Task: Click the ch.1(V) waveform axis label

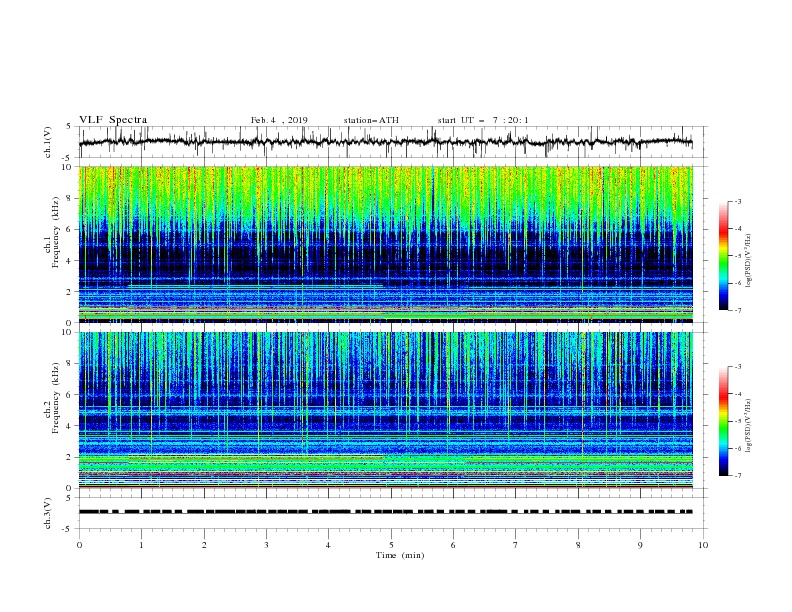Action: (x=48, y=142)
